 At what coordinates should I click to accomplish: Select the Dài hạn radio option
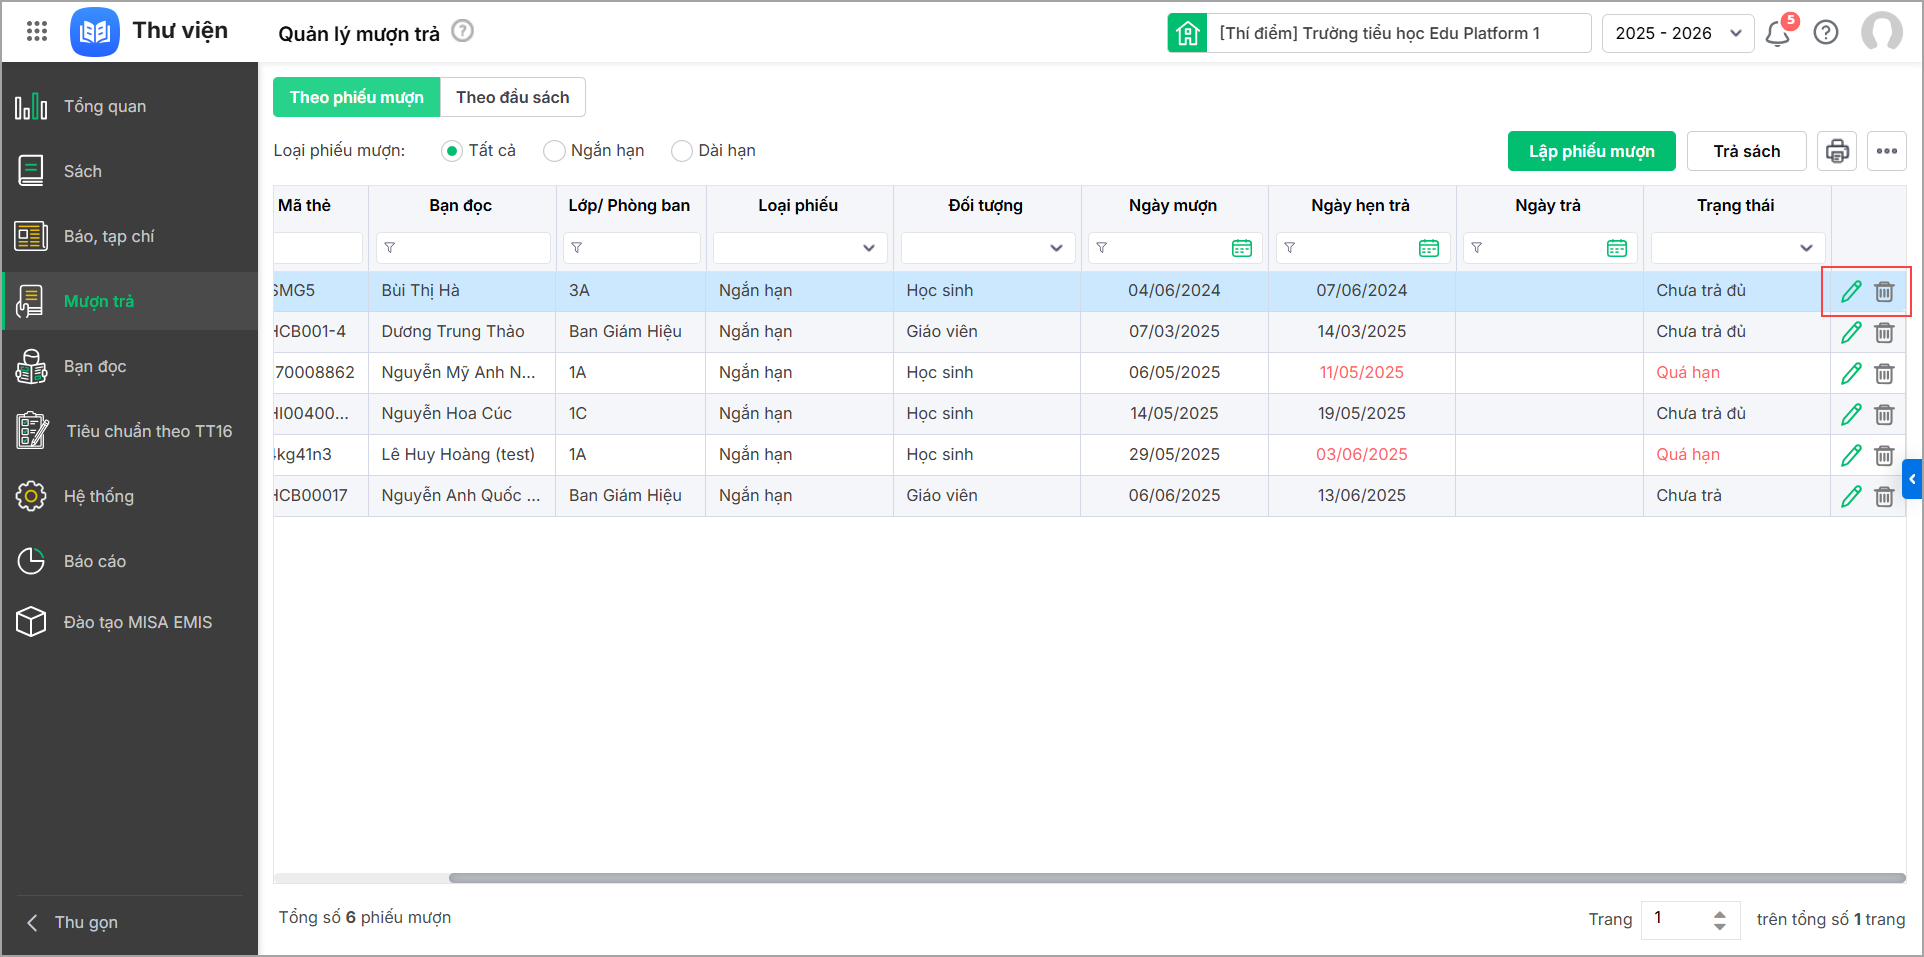[682, 151]
